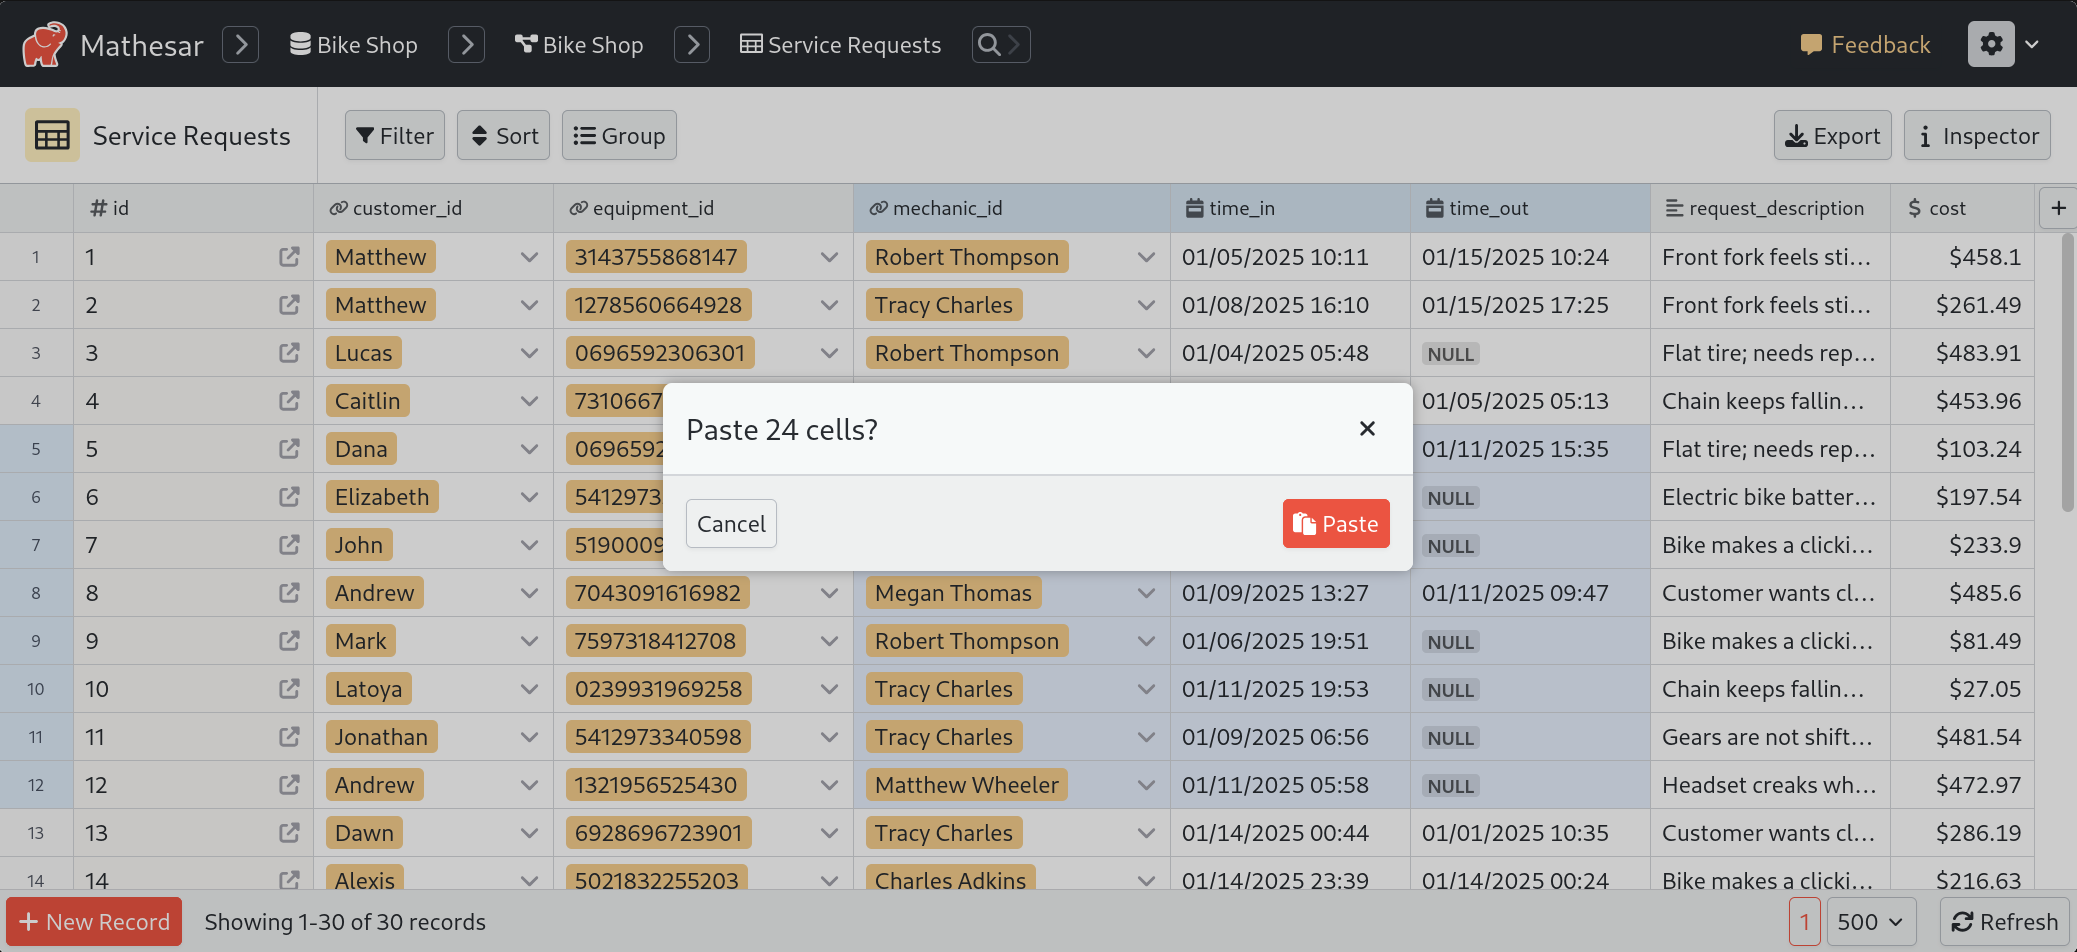Open the Export options

point(1832,135)
